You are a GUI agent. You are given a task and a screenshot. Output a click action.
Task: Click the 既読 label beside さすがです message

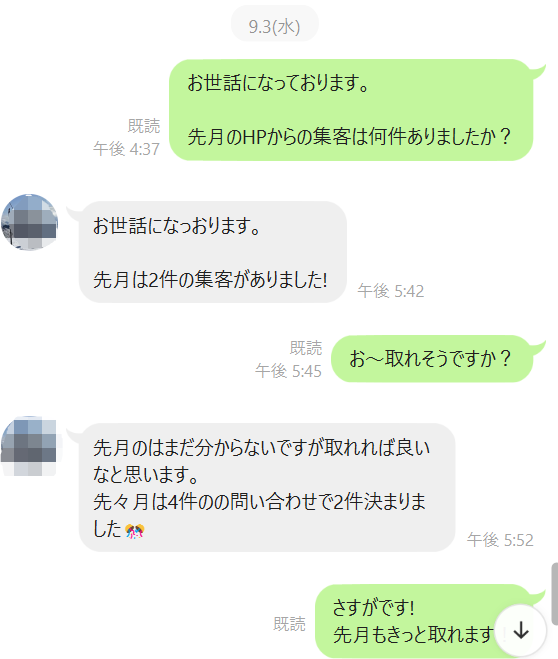click(x=289, y=624)
